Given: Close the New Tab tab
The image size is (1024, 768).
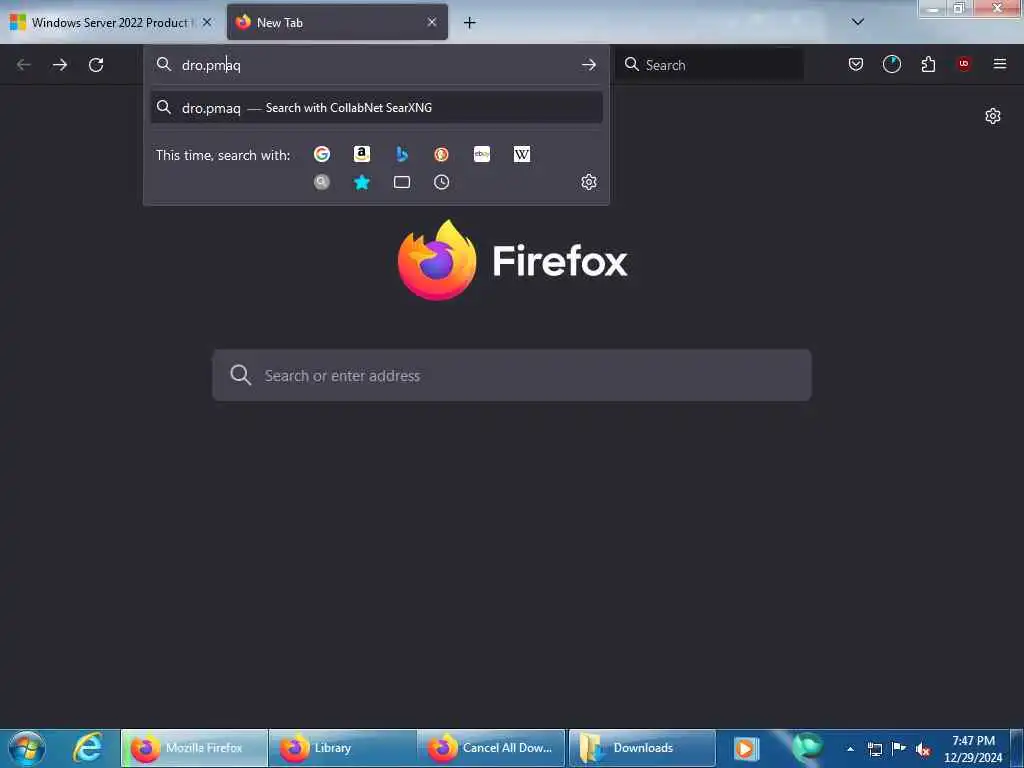Looking at the screenshot, I should point(432,22).
